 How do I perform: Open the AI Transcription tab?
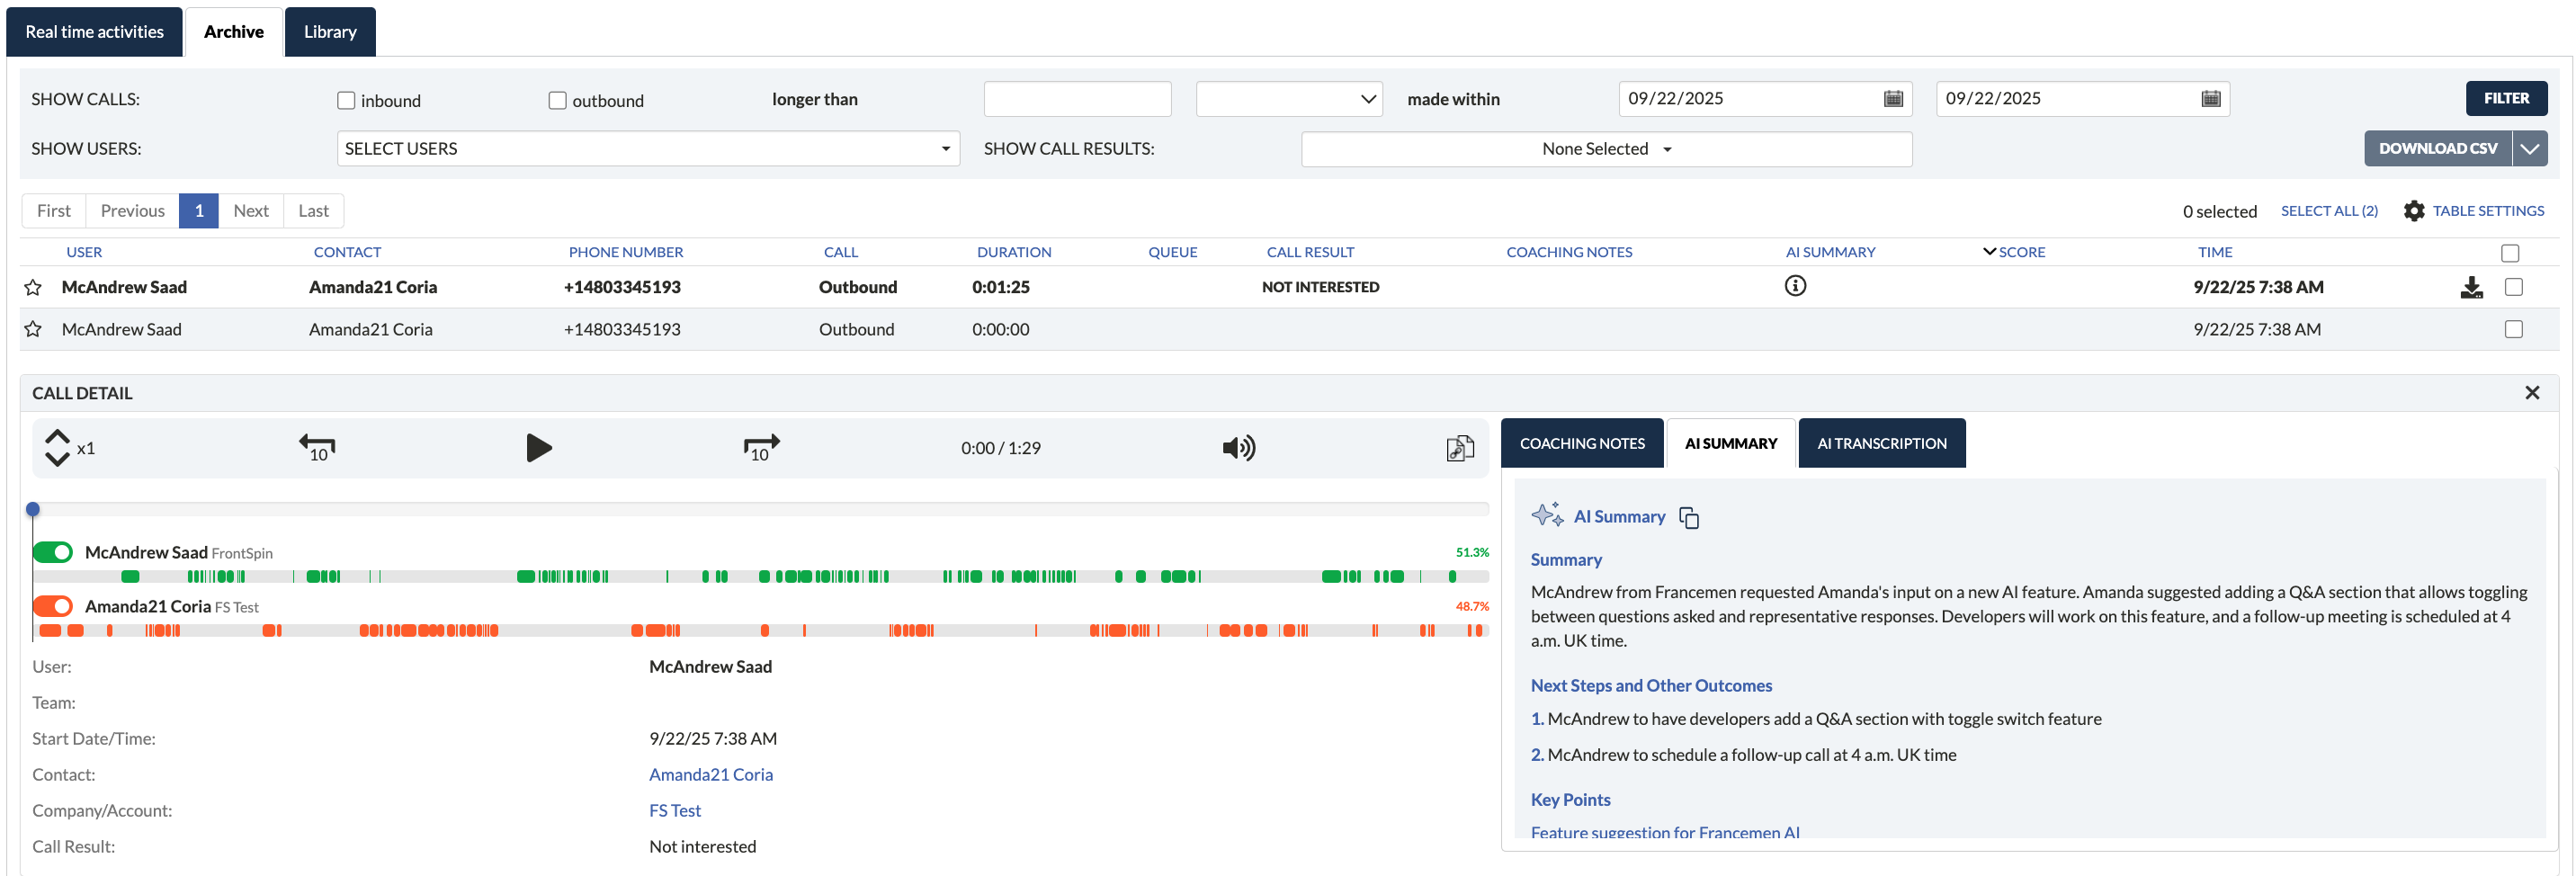click(x=1882, y=443)
